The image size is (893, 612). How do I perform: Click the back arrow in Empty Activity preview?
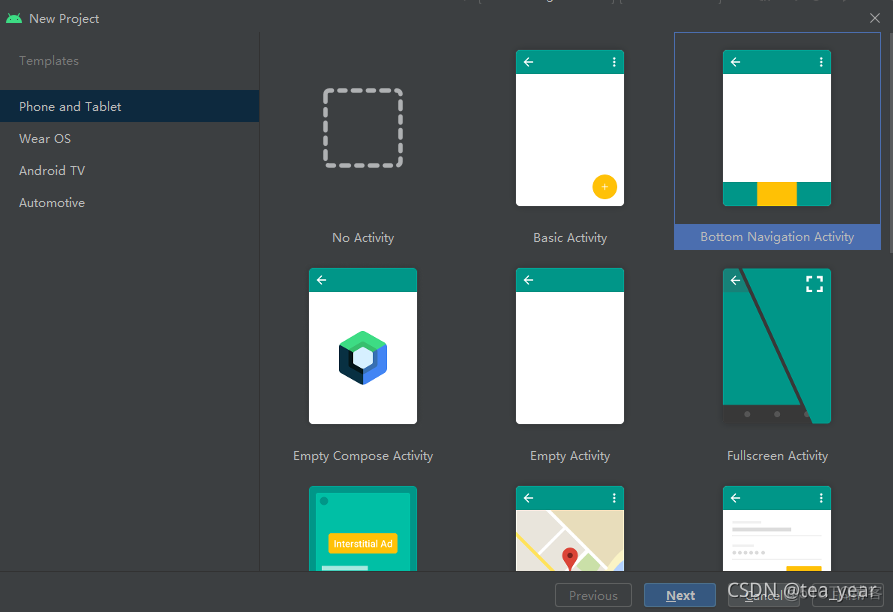528,280
